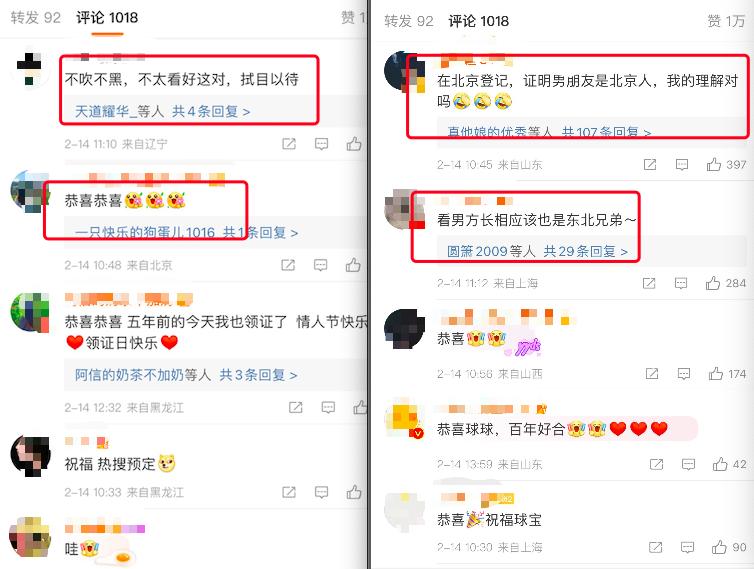The image size is (754, 569).
Task: Open avatar of 看男方长相 commenter
Action: (x=404, y=210)
